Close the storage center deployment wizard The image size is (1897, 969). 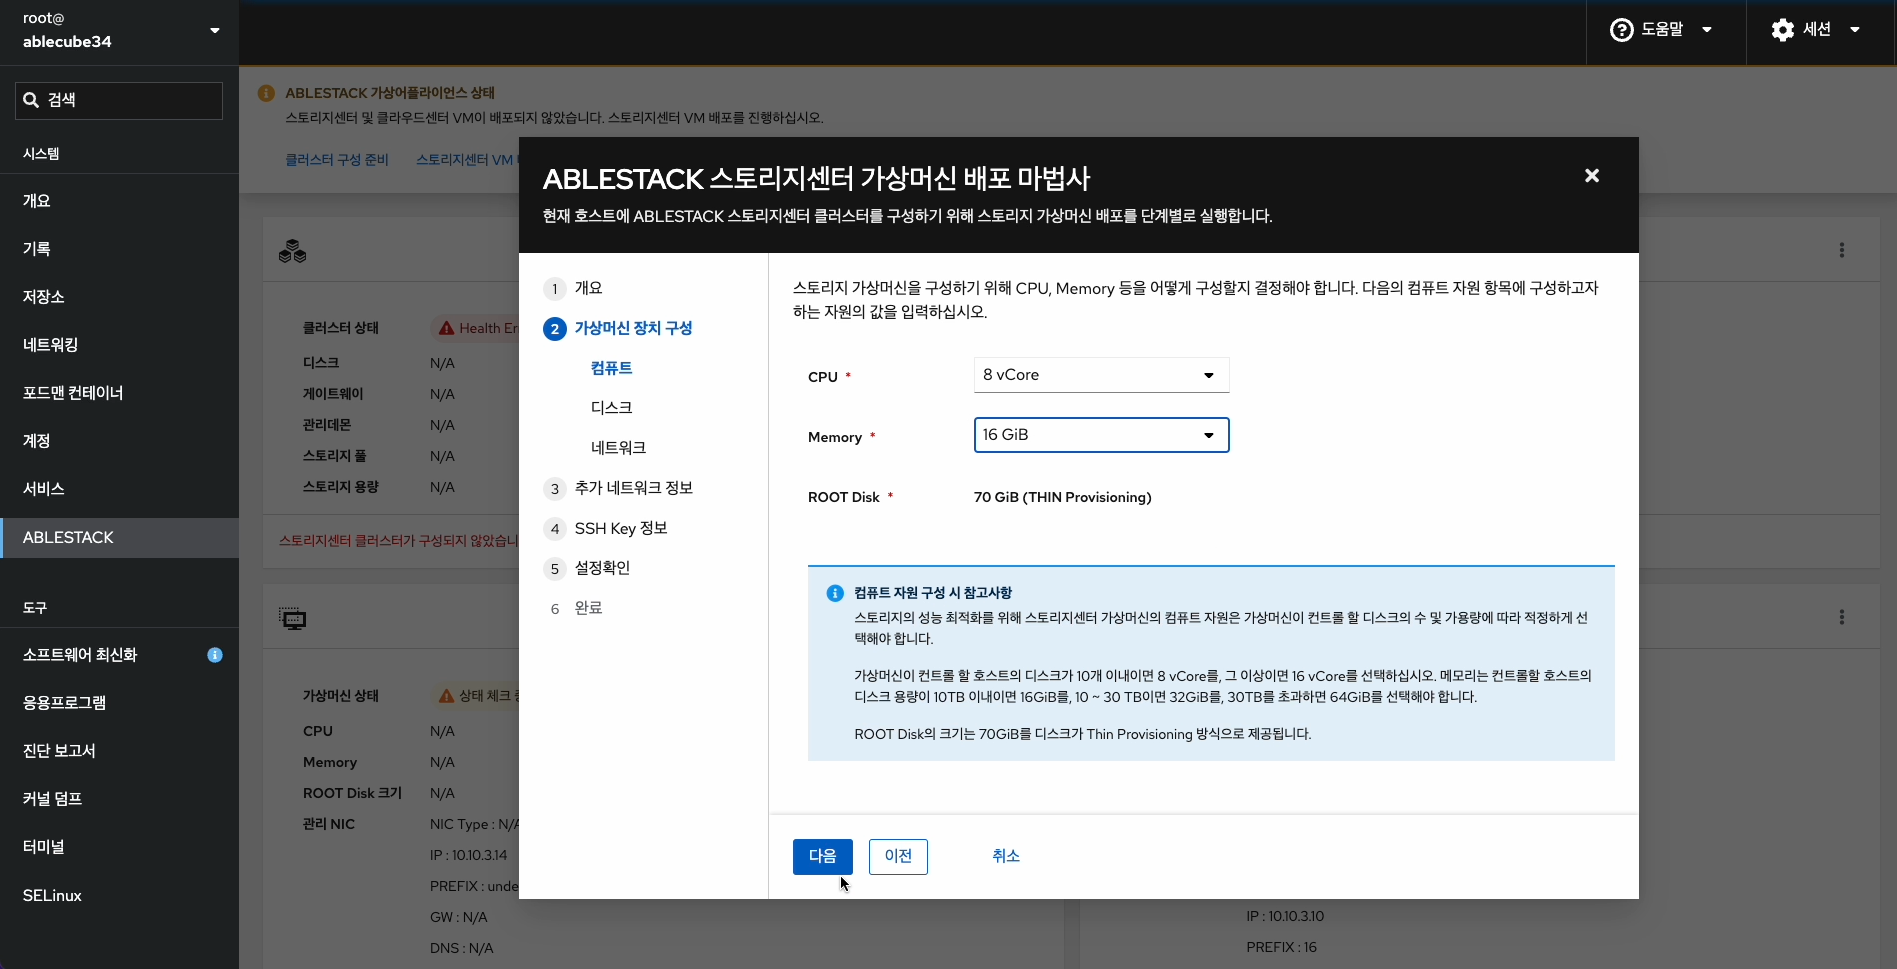pyautogui.click(x=1591, y=175)
